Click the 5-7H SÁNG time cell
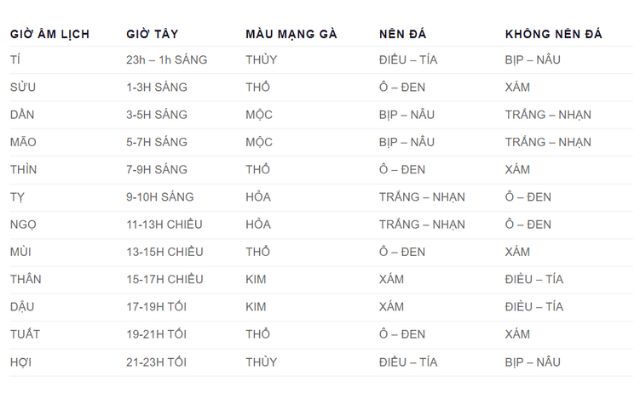Screen dimensions: 640x400 point(157,142)
